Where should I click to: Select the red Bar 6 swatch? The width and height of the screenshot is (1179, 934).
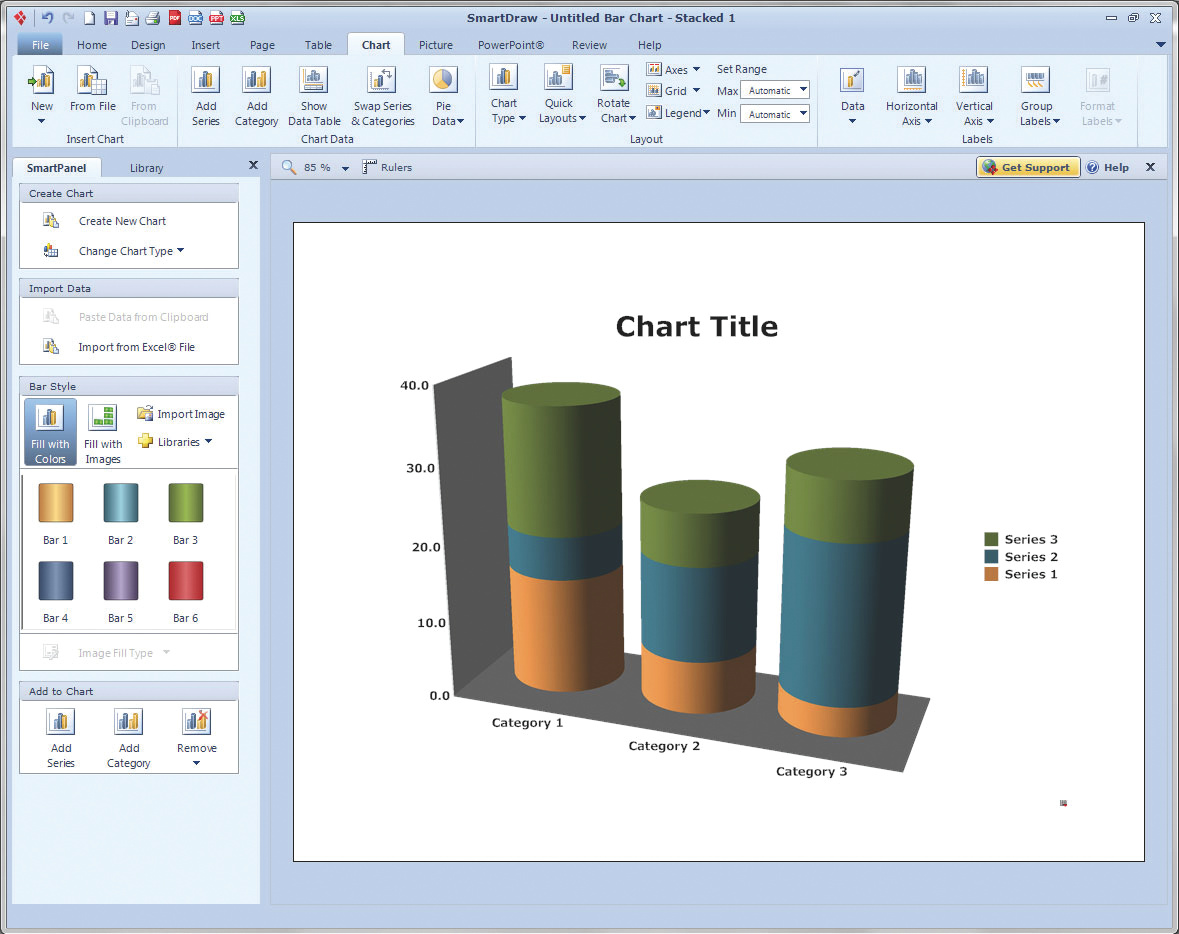click(186, 581)
